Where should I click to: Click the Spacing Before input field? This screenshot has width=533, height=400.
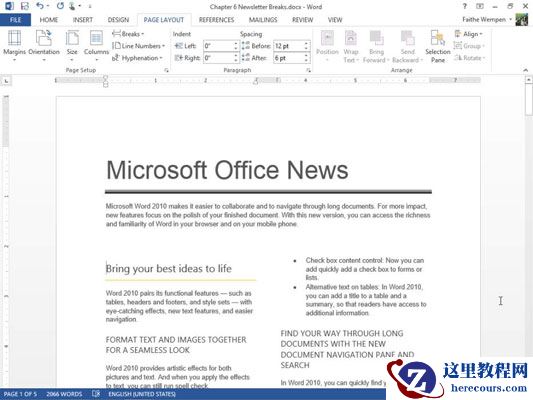pos(289,46)
